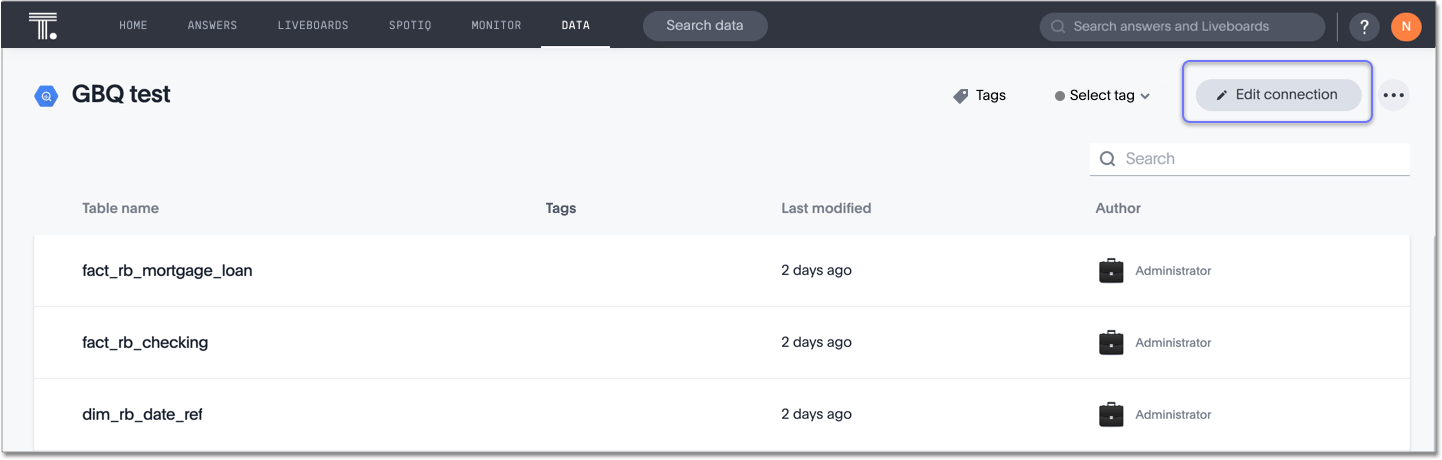Open the help question mark icon
The height and width of the screenshot is (460, 1442).
[1364, 27]
